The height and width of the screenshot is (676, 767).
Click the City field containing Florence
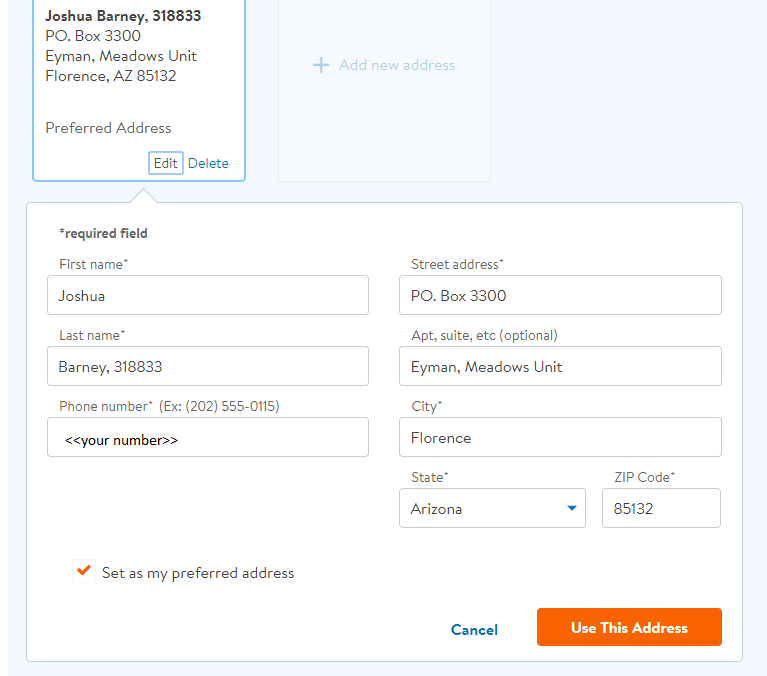pos(560,437)
